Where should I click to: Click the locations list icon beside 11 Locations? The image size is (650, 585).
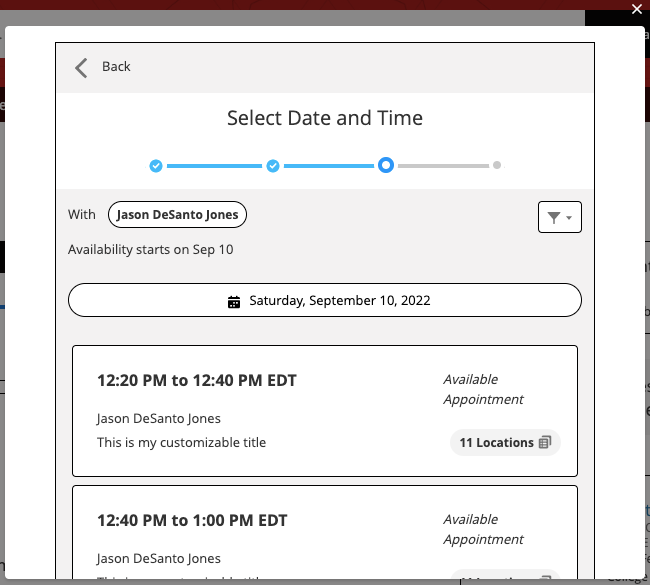(x=545, y=442)
